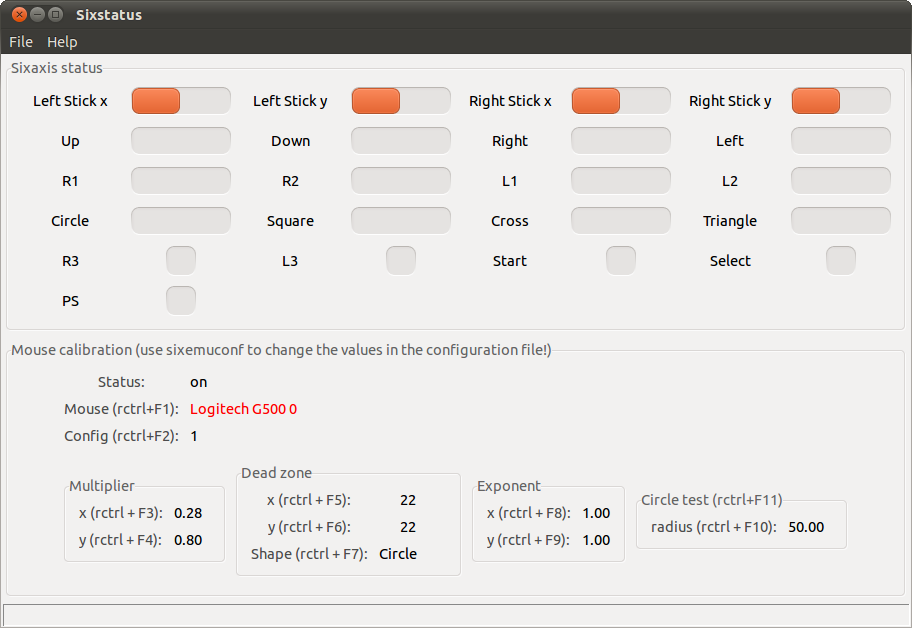
Task: Click the Exponent y value 1.00
Action: pyautogui.click(x=596, y=540)
